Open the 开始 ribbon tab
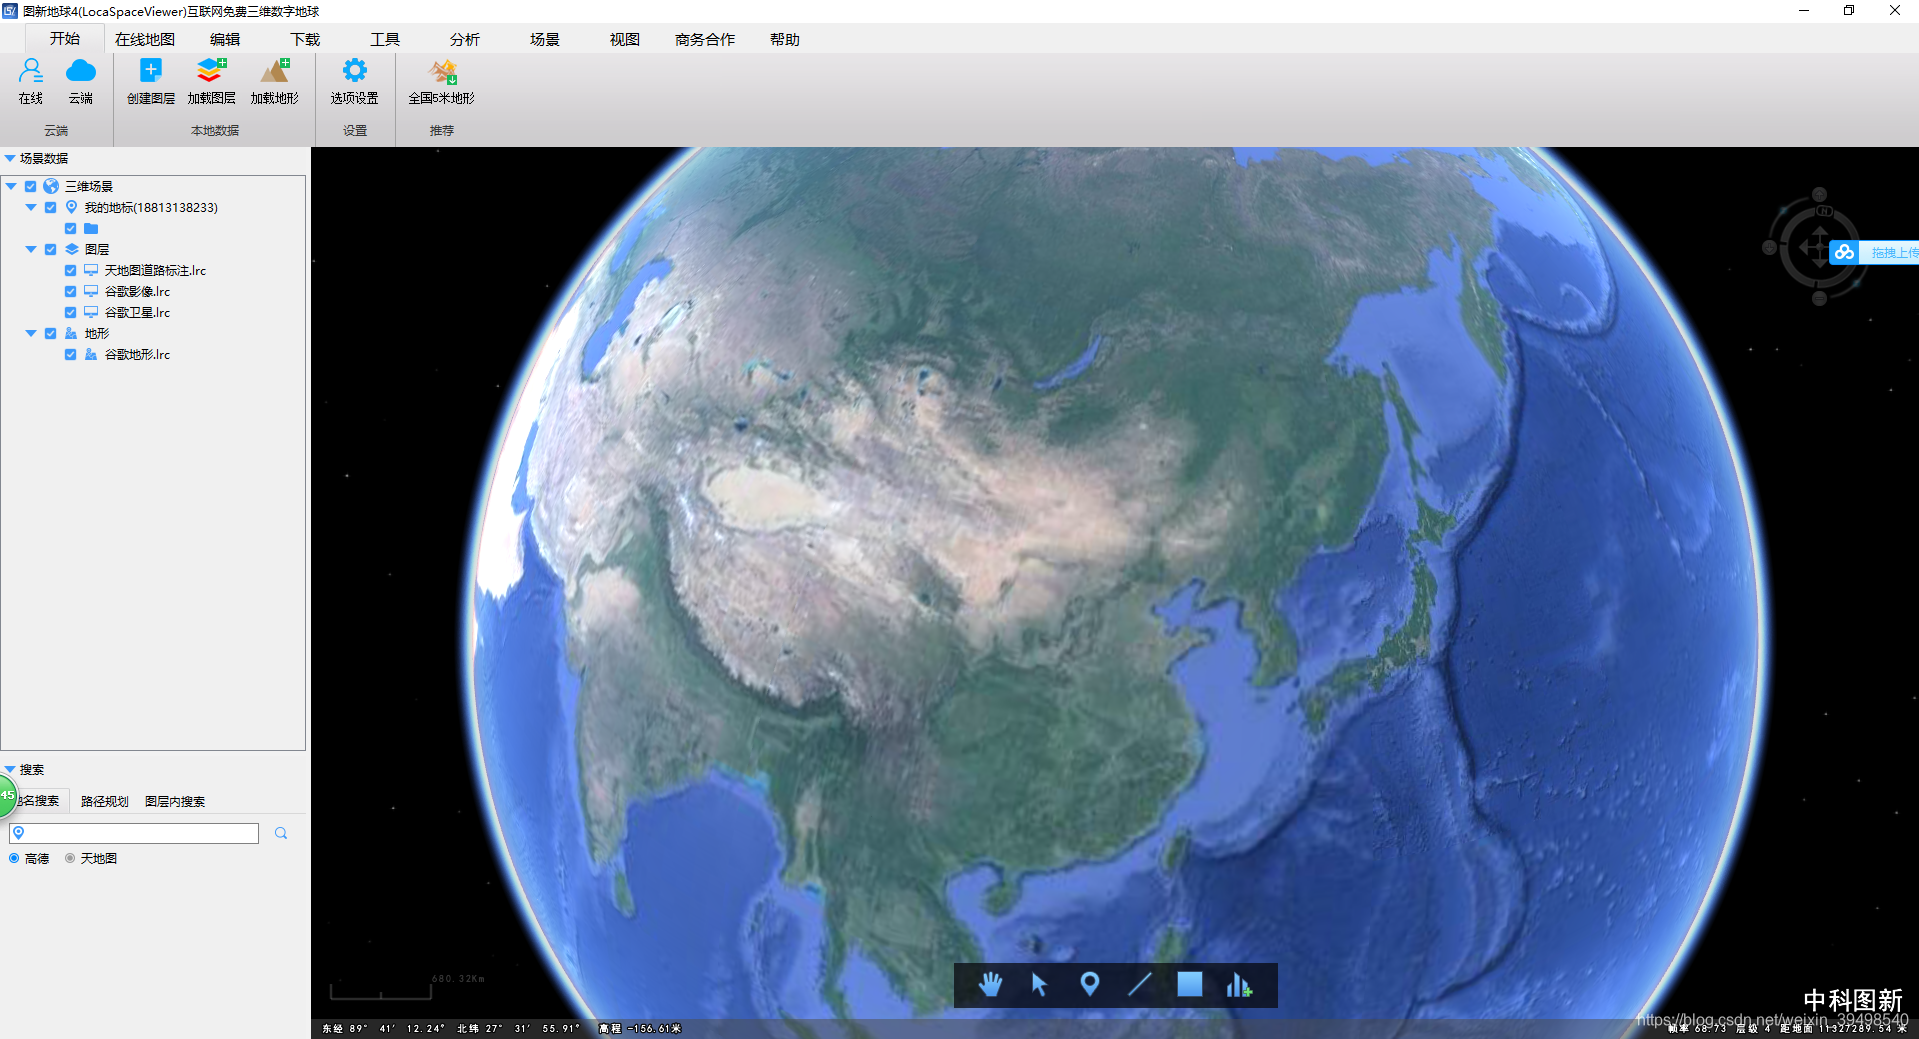 click(x=65, y=39)
